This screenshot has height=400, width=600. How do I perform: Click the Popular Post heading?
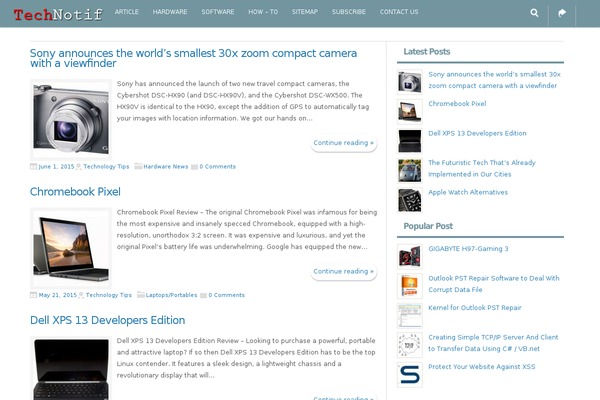click(428, 226)
